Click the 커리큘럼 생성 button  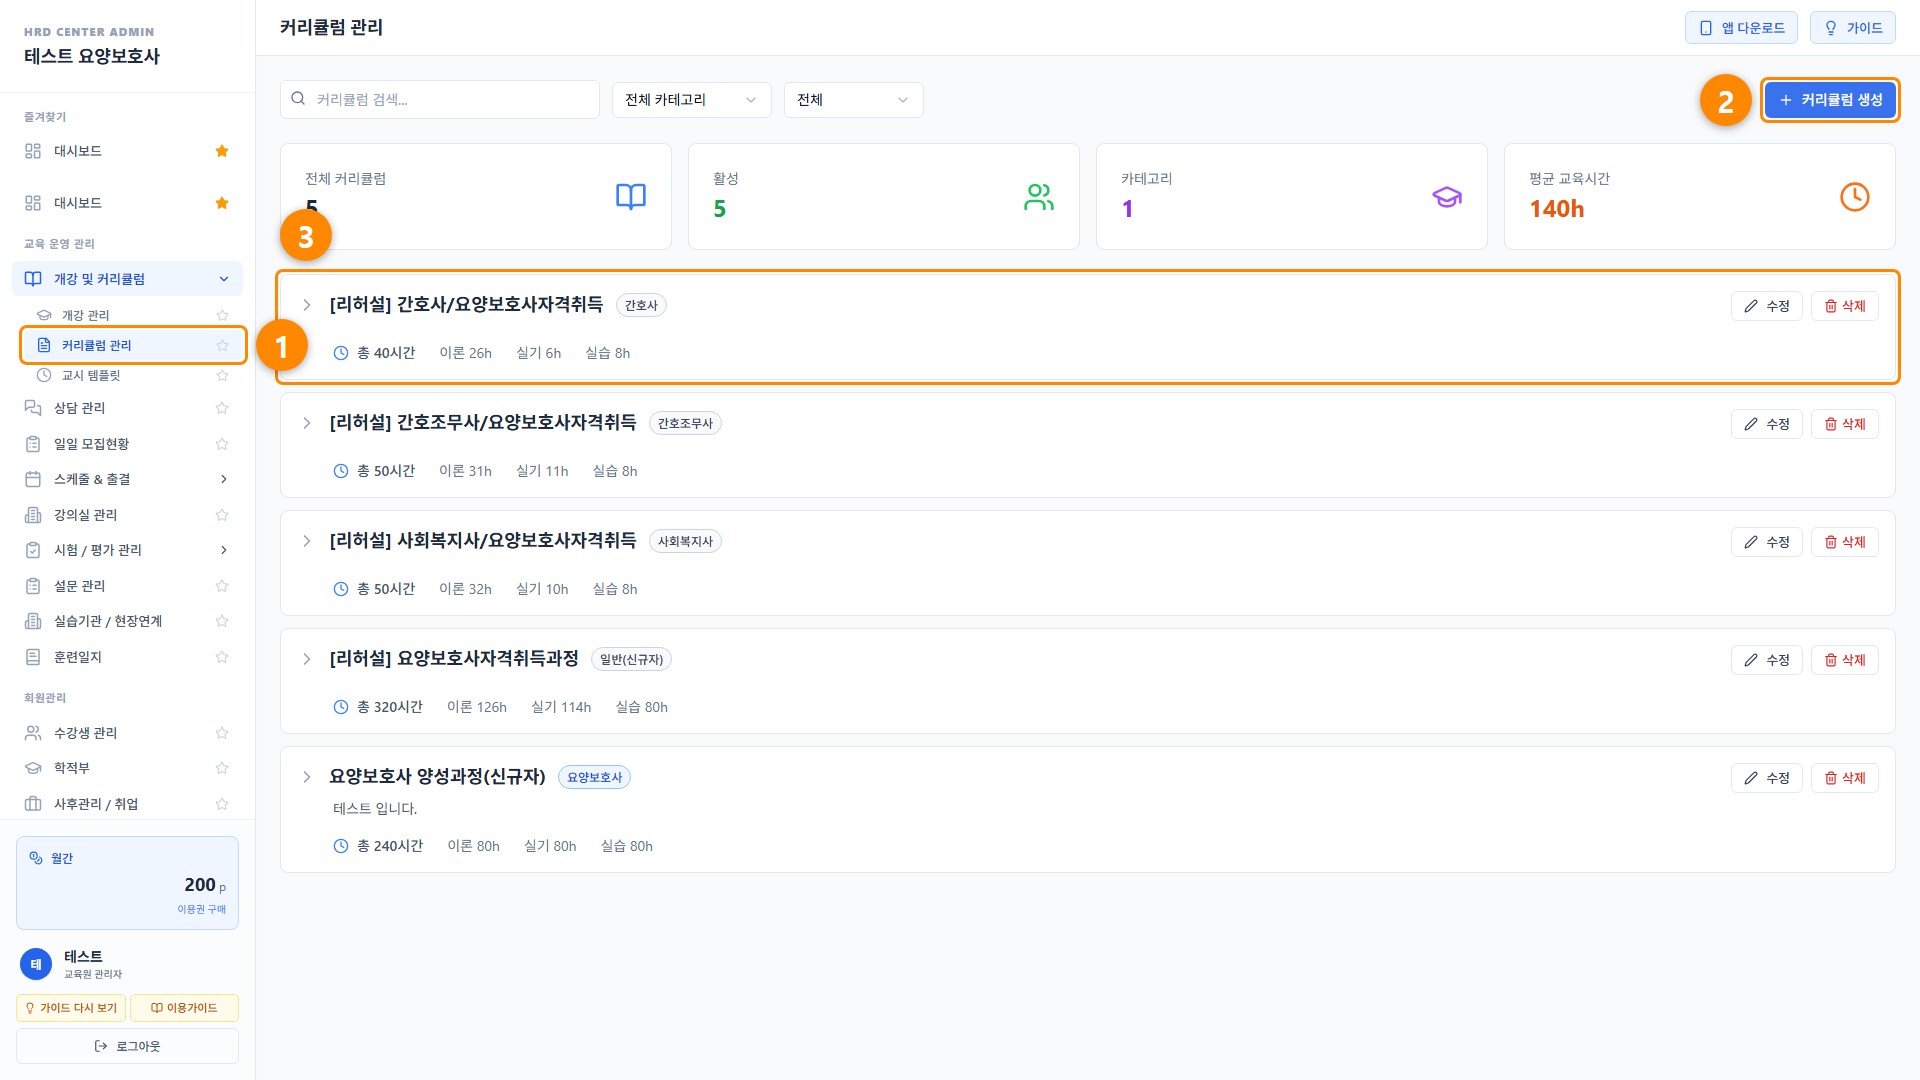point(1830,100)
